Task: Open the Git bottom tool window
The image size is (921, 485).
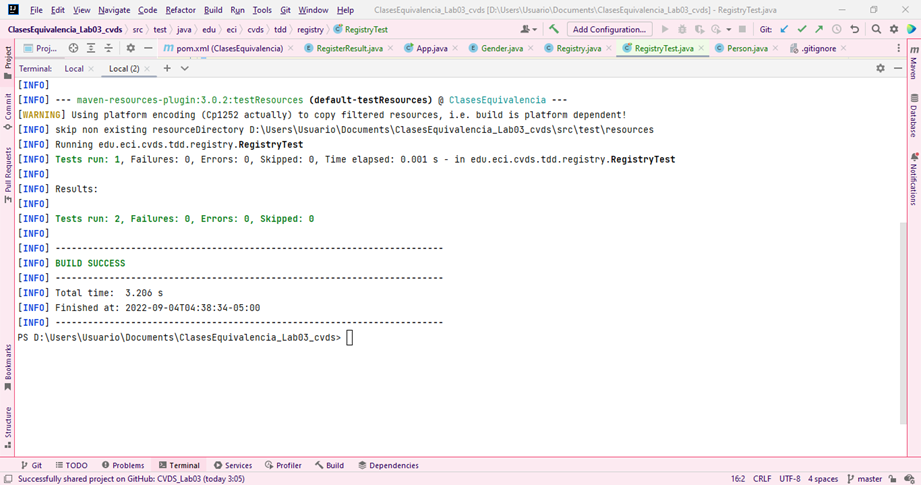Action: pos(31,465)
